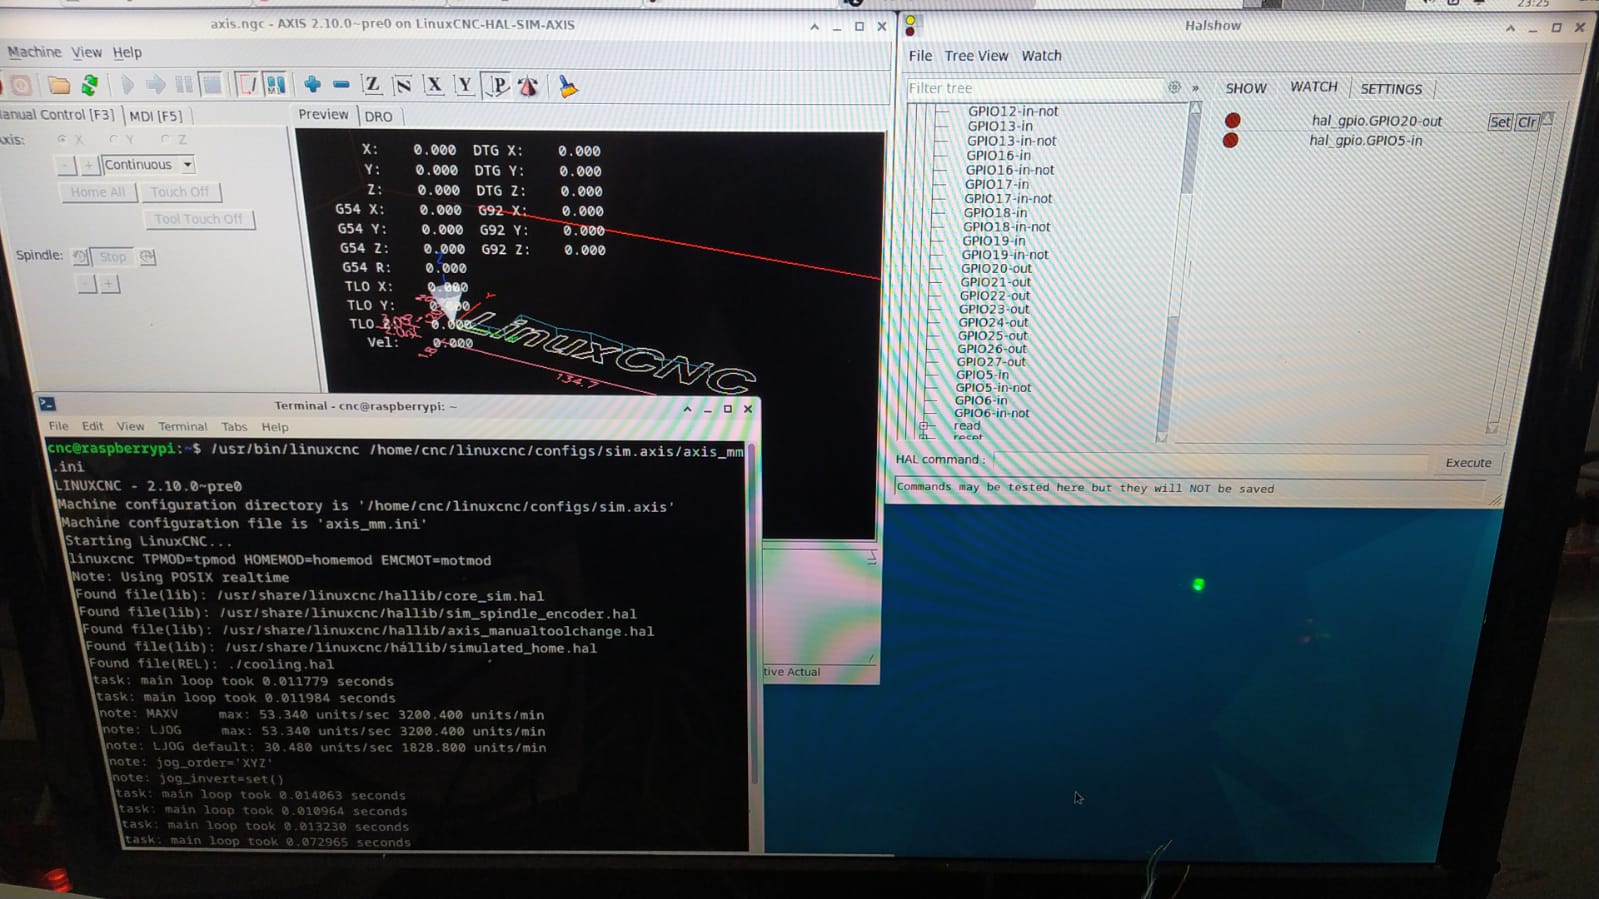Switch to rotated Z view in the preview
Screen dimensions: 1599x899
(403, 86)
